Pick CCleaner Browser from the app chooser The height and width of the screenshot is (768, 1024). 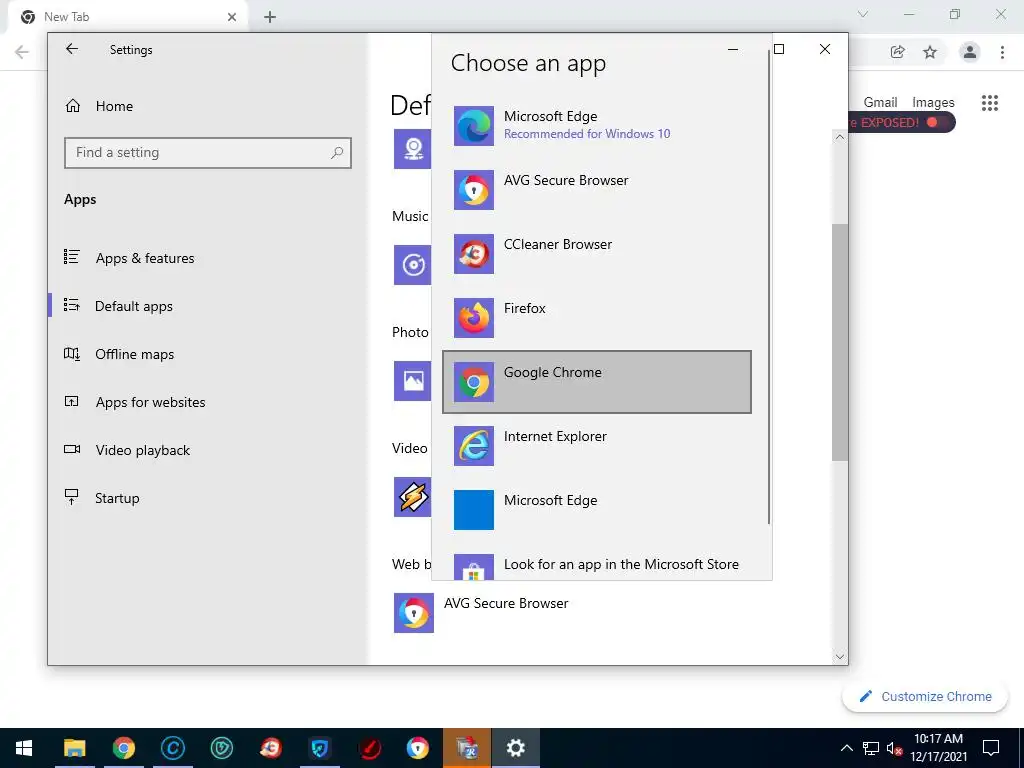coord(597,253)
